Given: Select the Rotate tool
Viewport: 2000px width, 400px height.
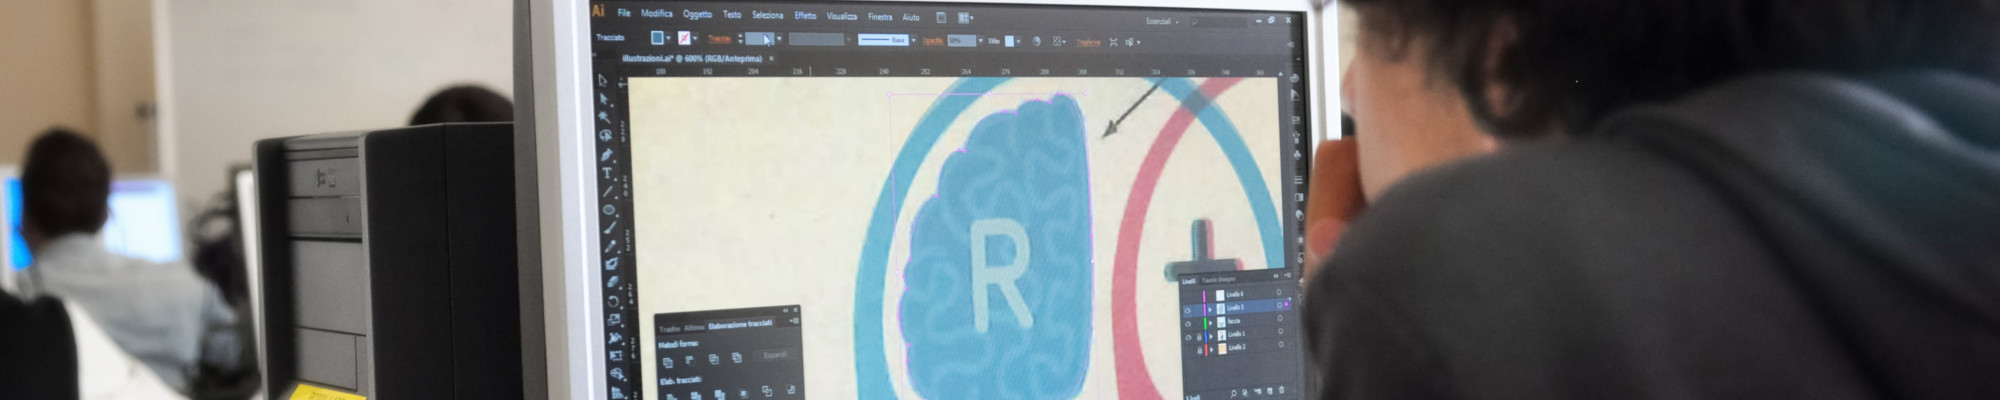Looking at the screenshot, I should tap(613, 301).
